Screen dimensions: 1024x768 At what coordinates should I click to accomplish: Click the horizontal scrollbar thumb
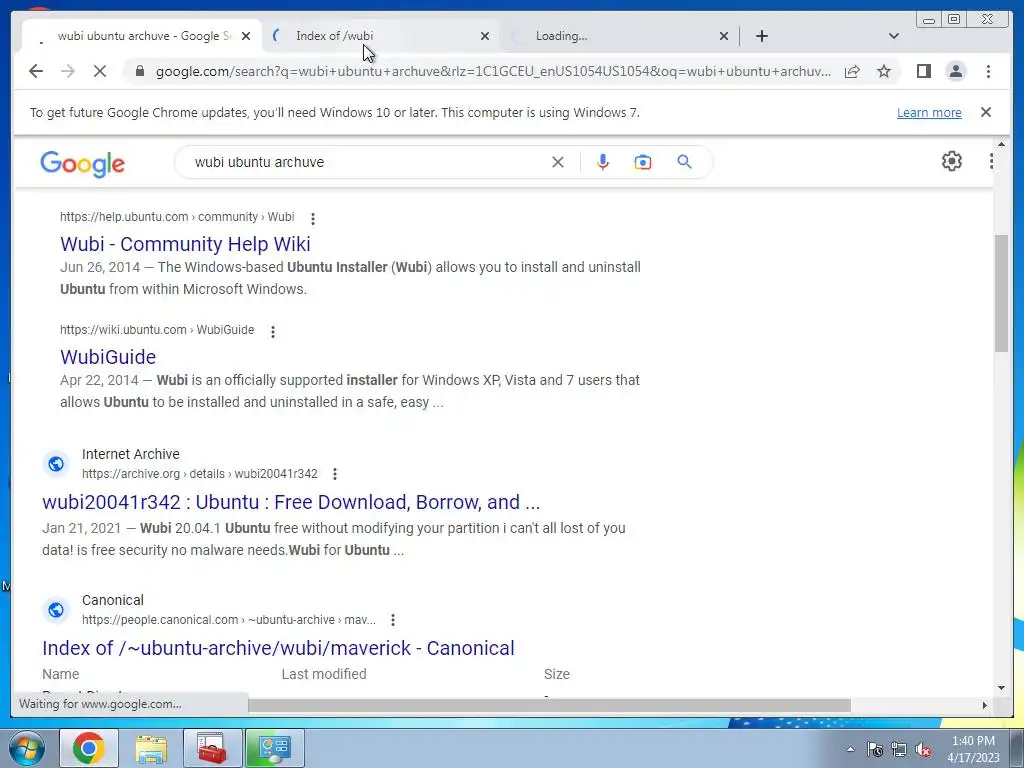[549, 705]
